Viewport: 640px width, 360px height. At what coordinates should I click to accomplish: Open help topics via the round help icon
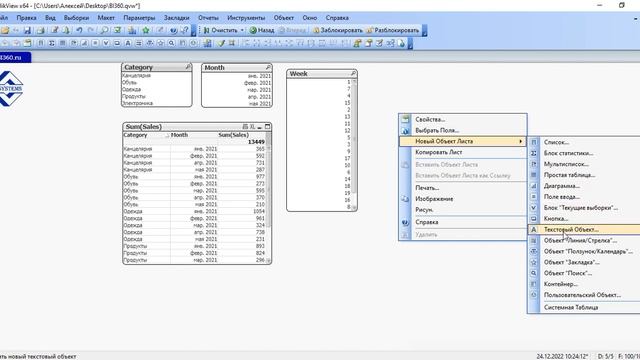click(173, 30)
